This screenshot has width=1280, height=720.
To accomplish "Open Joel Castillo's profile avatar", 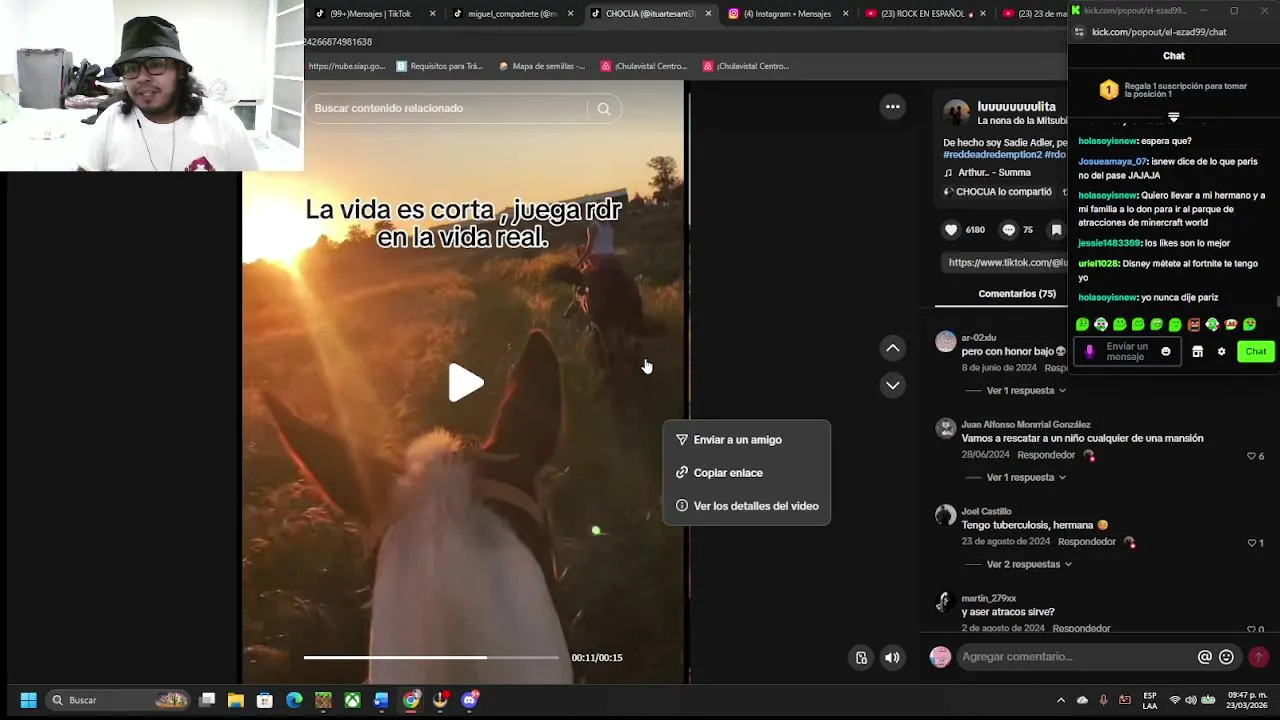I will (945, 516).
